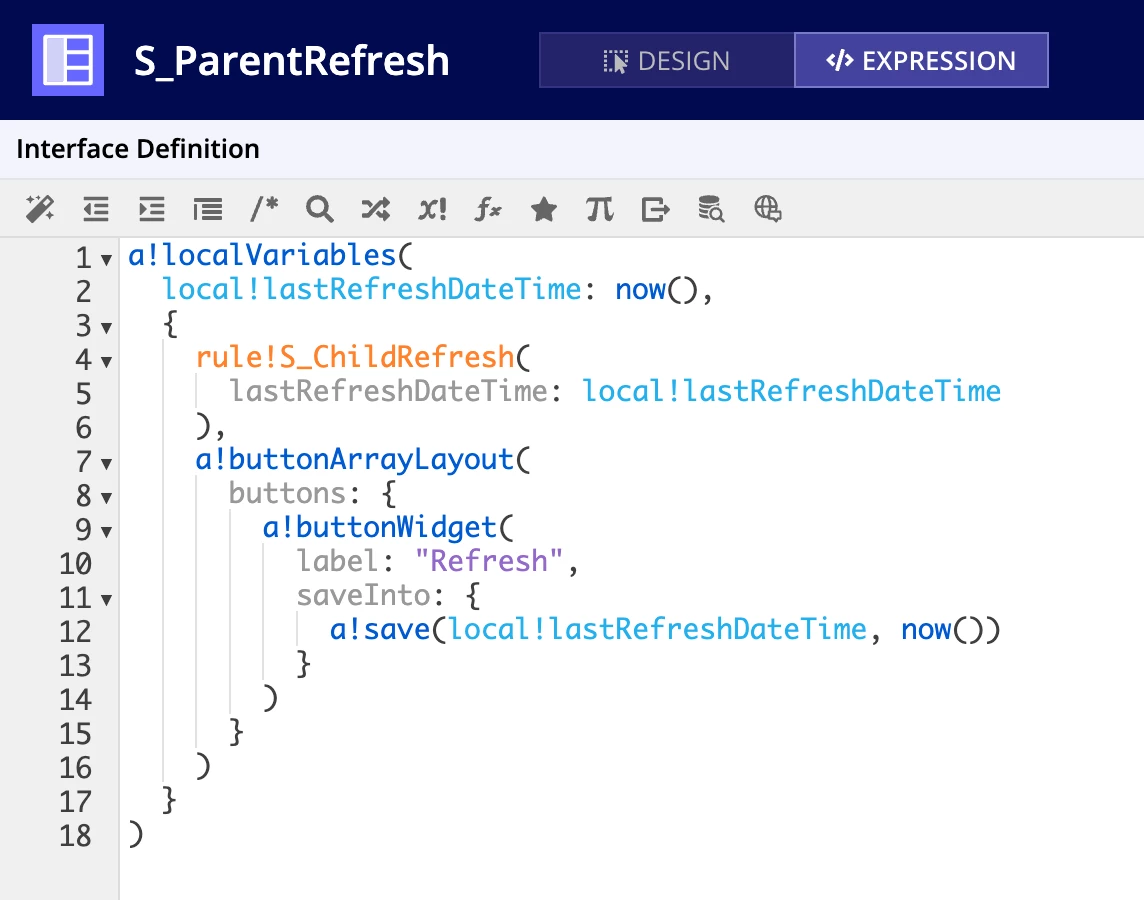Viewport: 1144px width, 900px height.
Task: Click saveInto parameter on line 11
Action: 363,596
